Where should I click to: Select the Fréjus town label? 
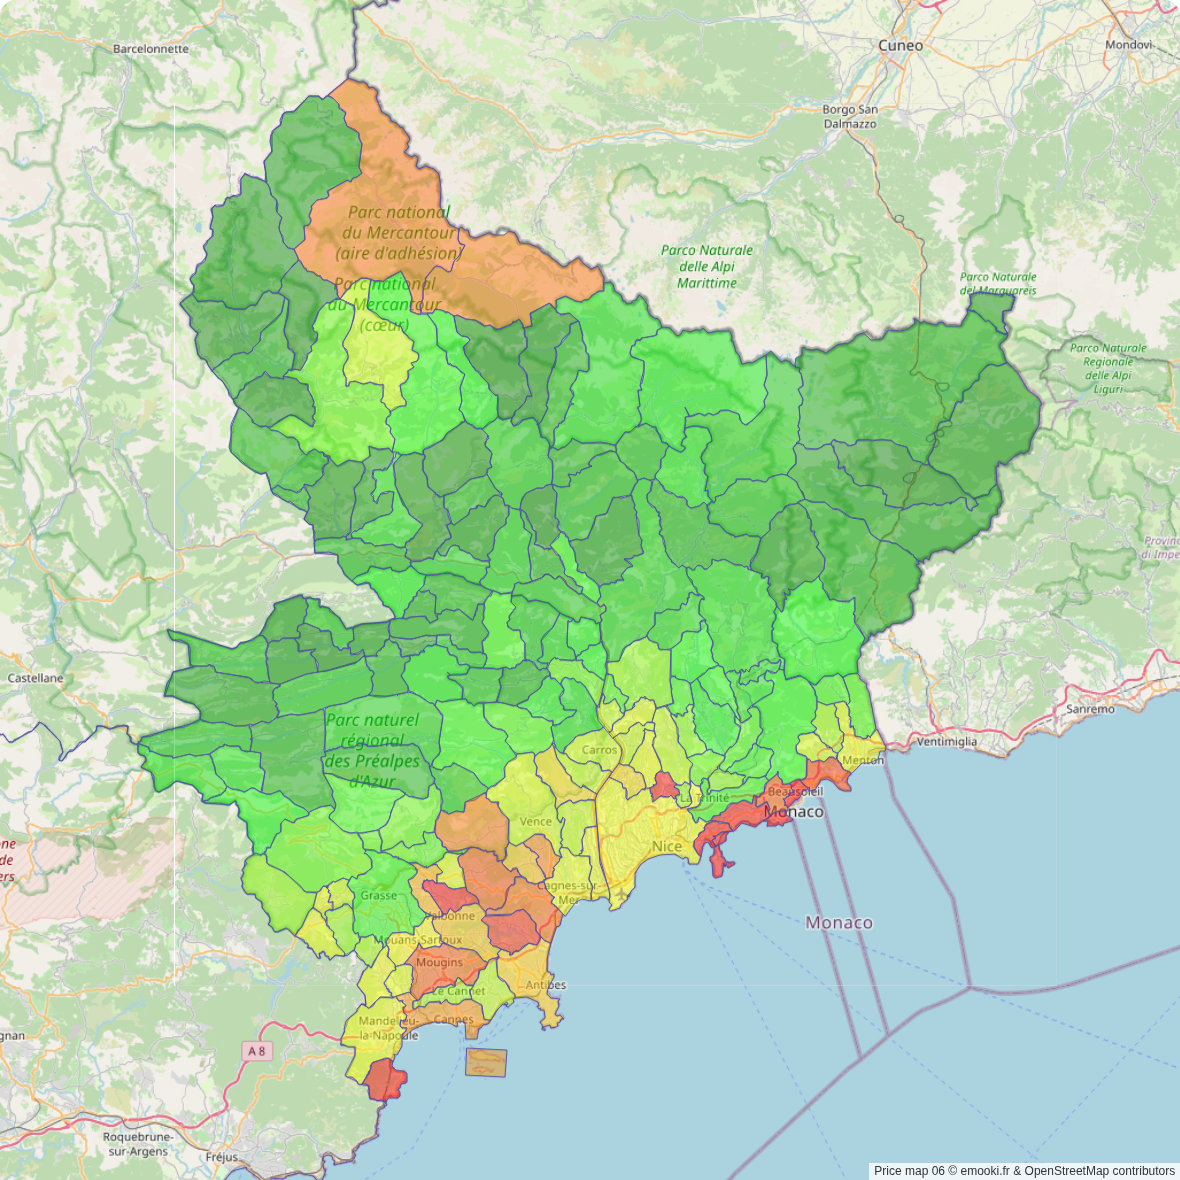(222, 1157)
